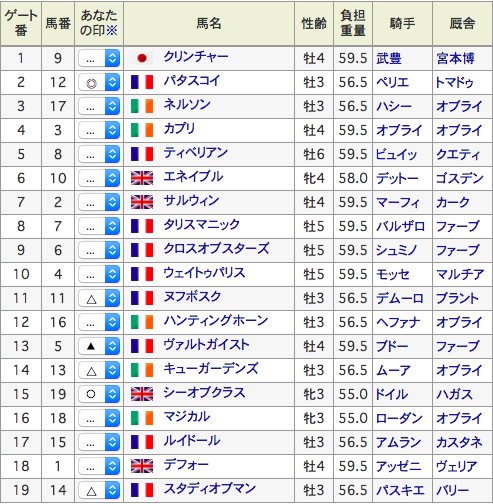Open mark dropdown for エネイブル

99,179
